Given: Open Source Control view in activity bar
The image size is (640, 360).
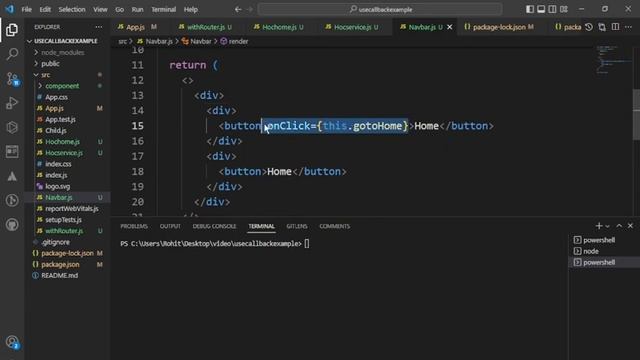Looking at the screenshot, I should 12,78.
